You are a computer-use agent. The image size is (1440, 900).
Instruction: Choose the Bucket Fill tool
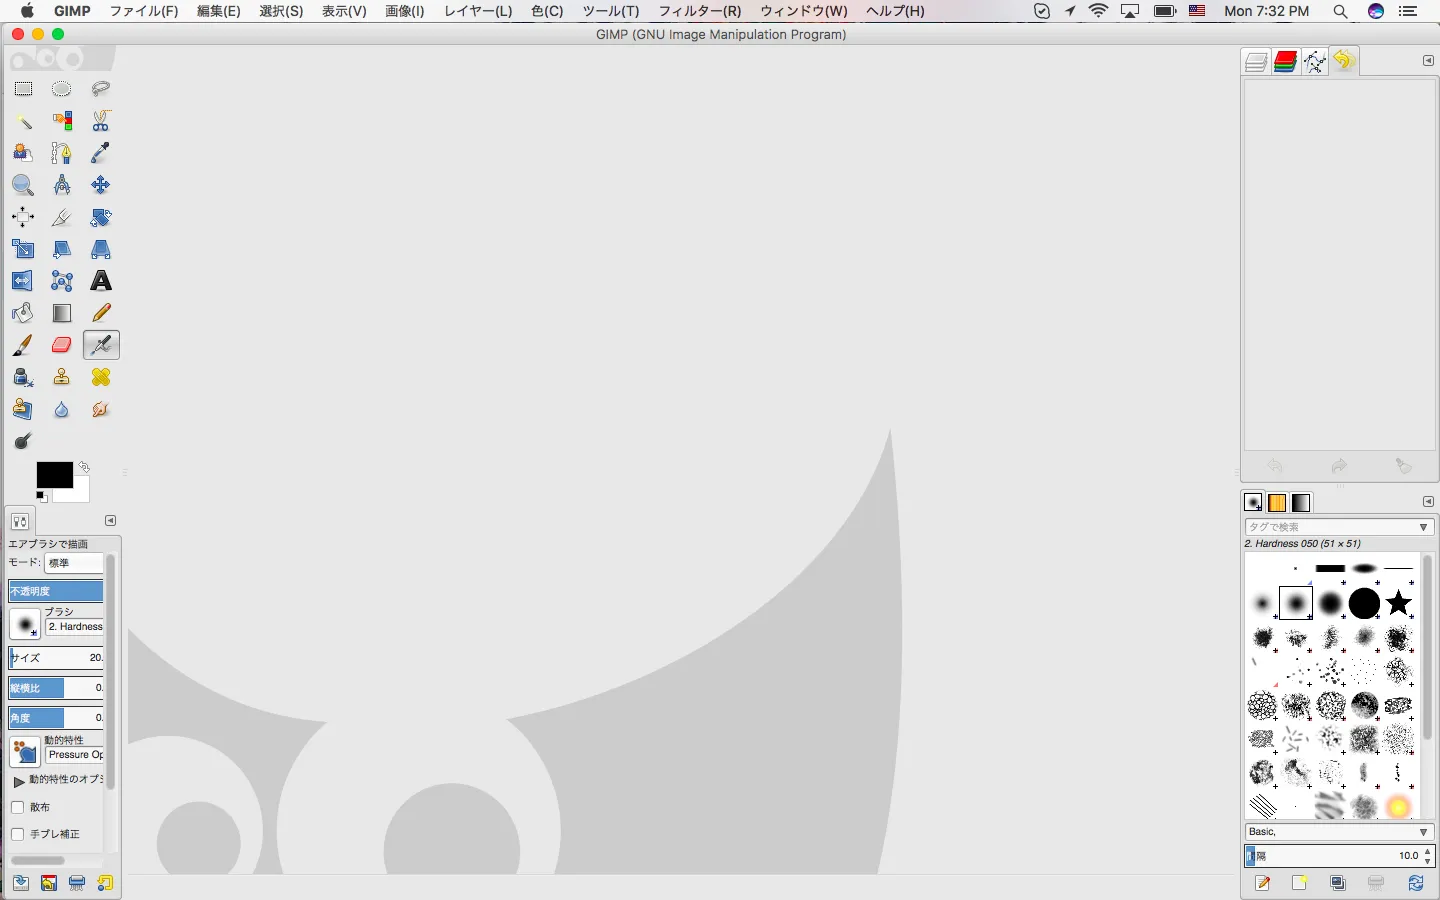(23, 313)
